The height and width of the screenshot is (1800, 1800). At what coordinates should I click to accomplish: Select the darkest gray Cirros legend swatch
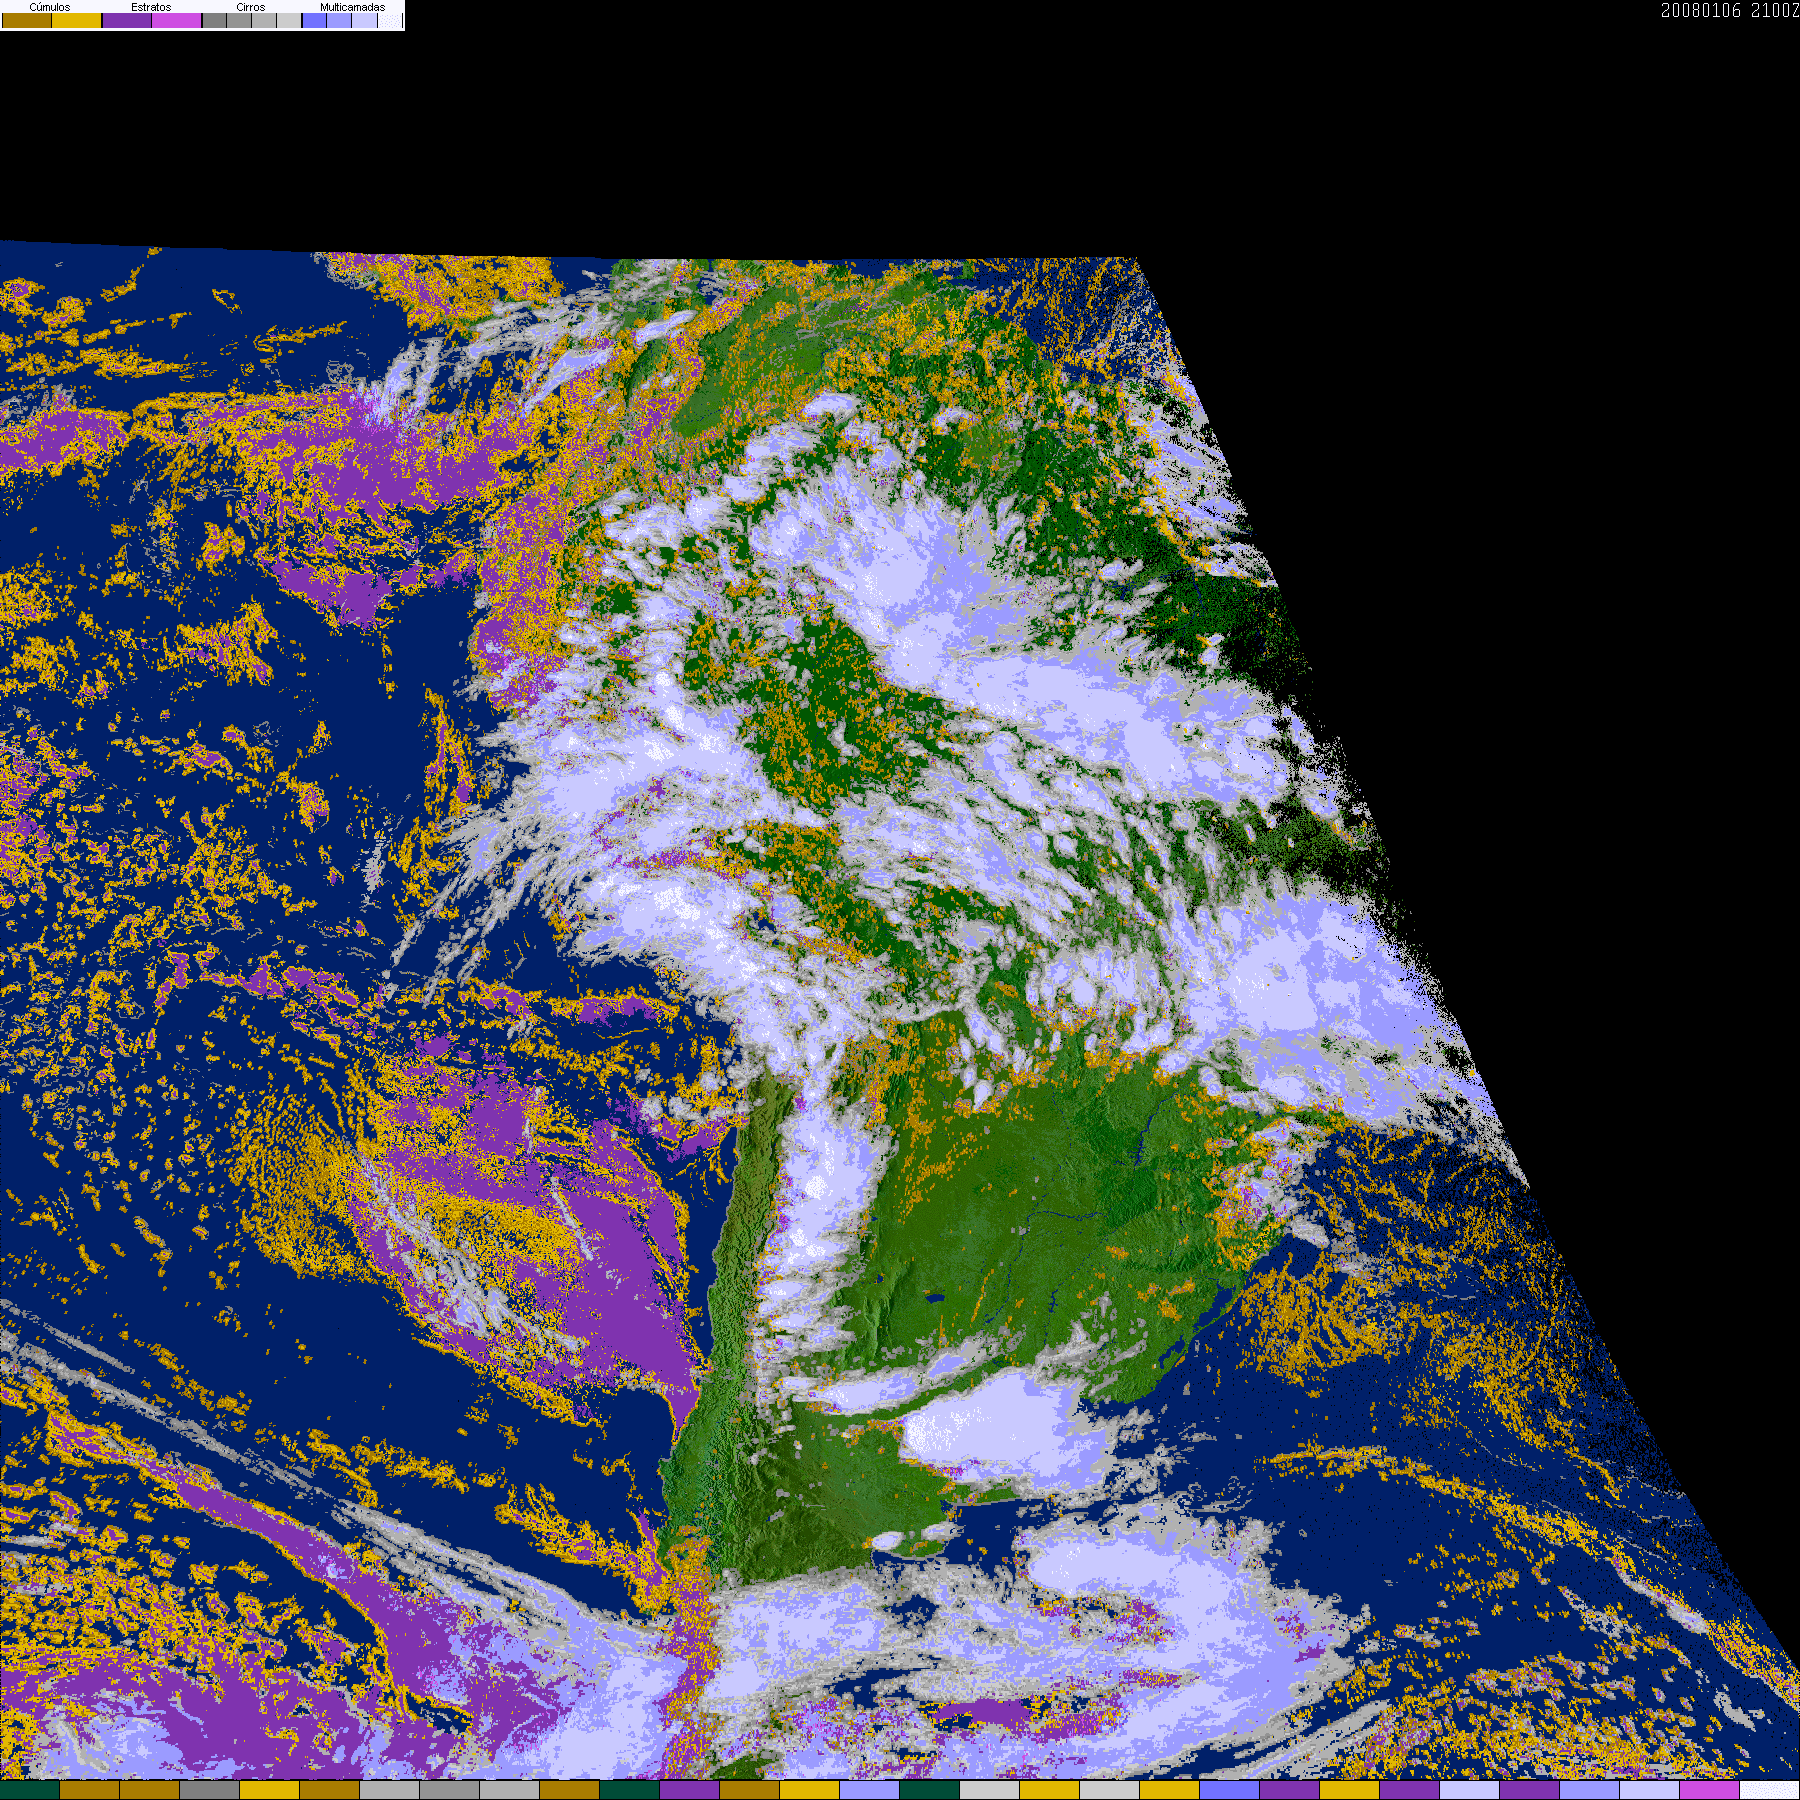214,20
